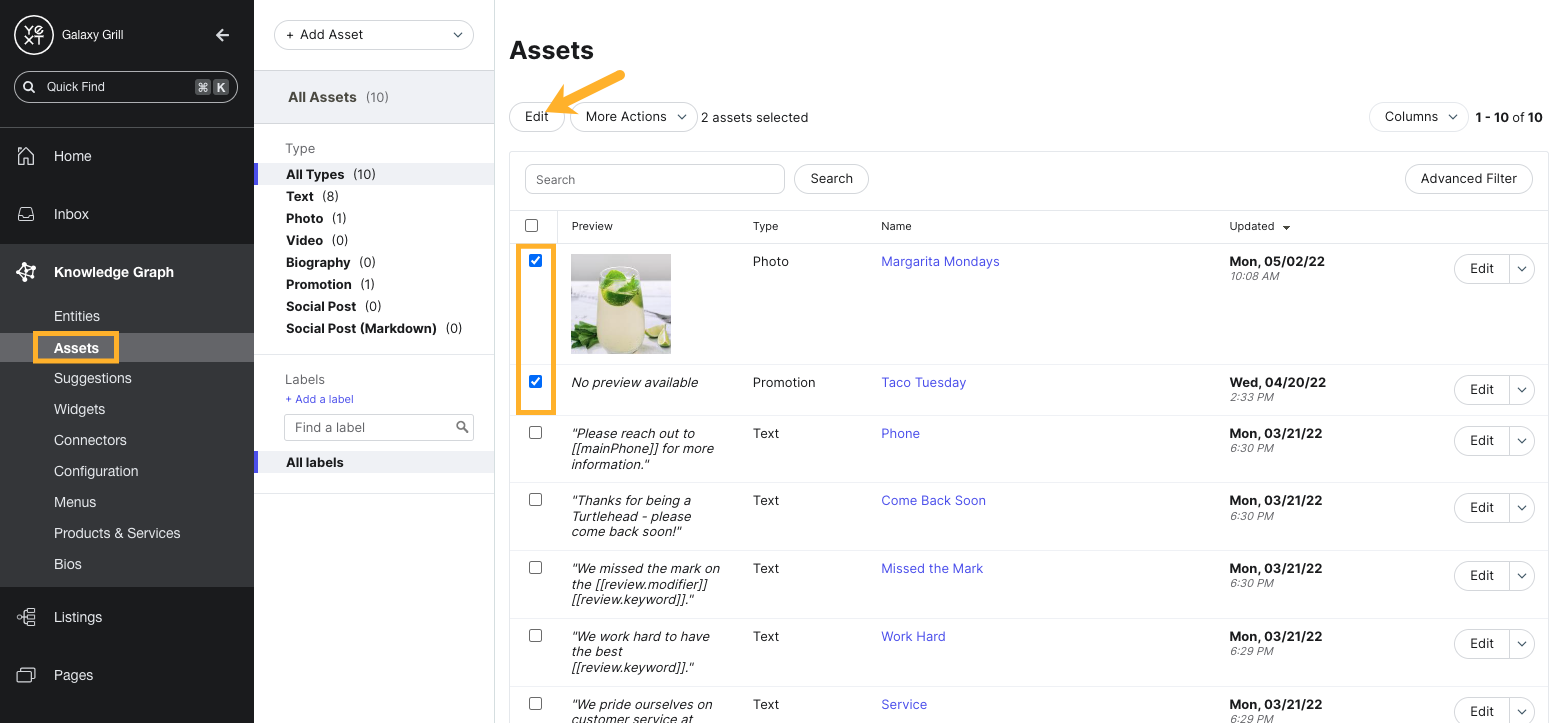Screen dimensions: 1556x723
Task: Filter assets by Text type
Action: click(300, 196)
